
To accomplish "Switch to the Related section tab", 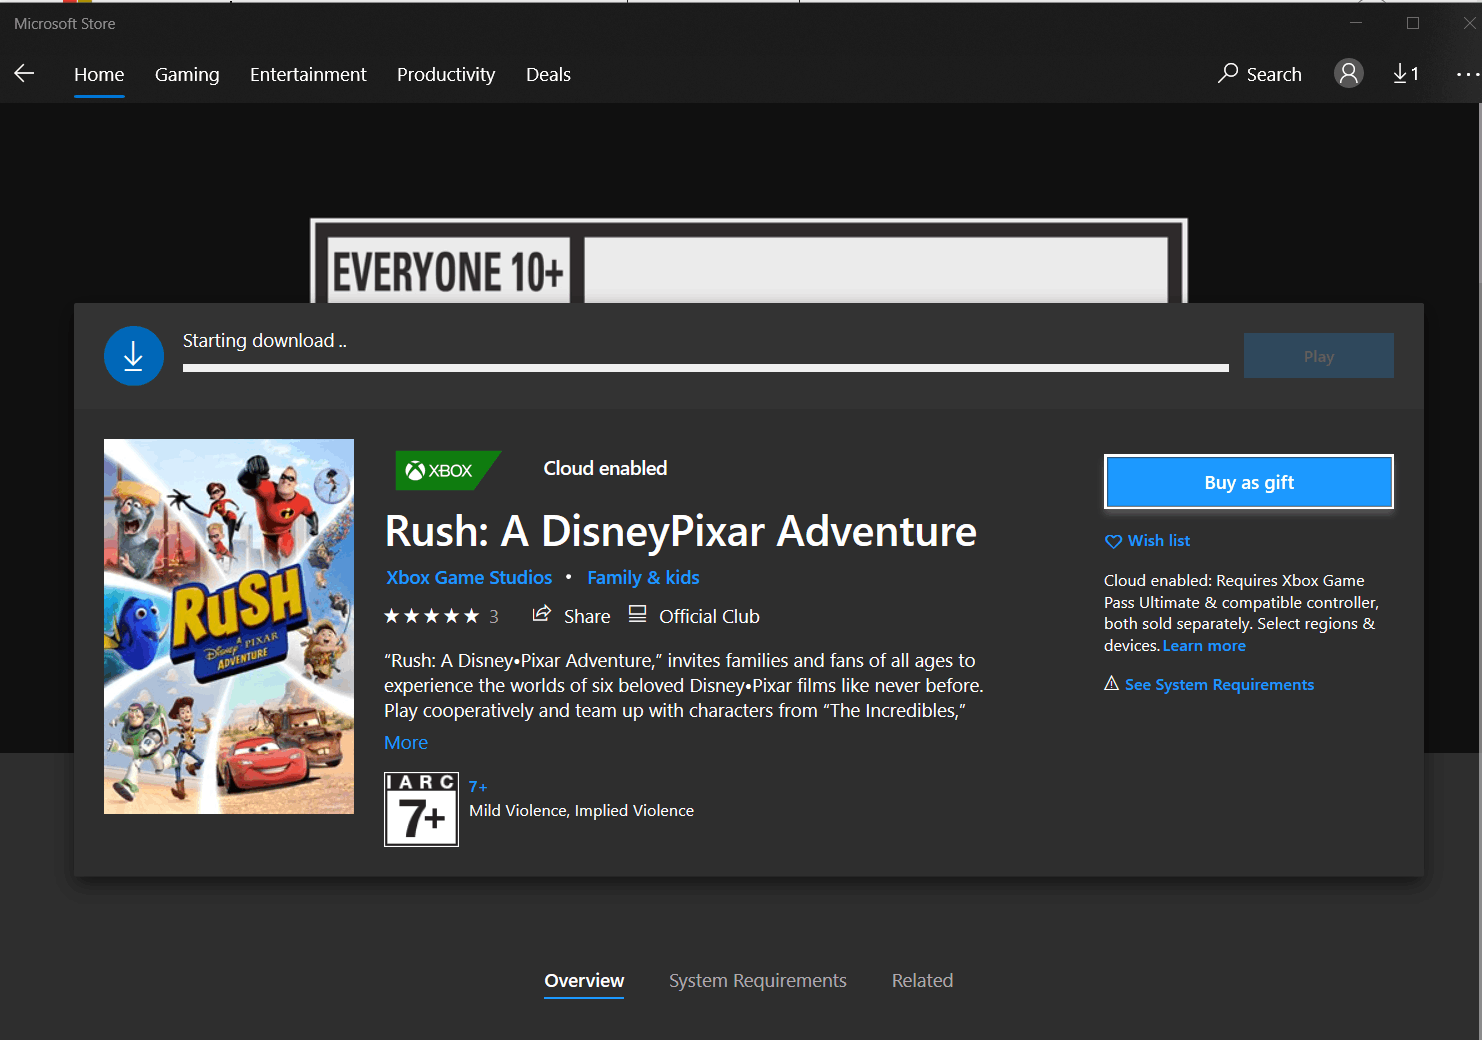I will click(922, 981).
